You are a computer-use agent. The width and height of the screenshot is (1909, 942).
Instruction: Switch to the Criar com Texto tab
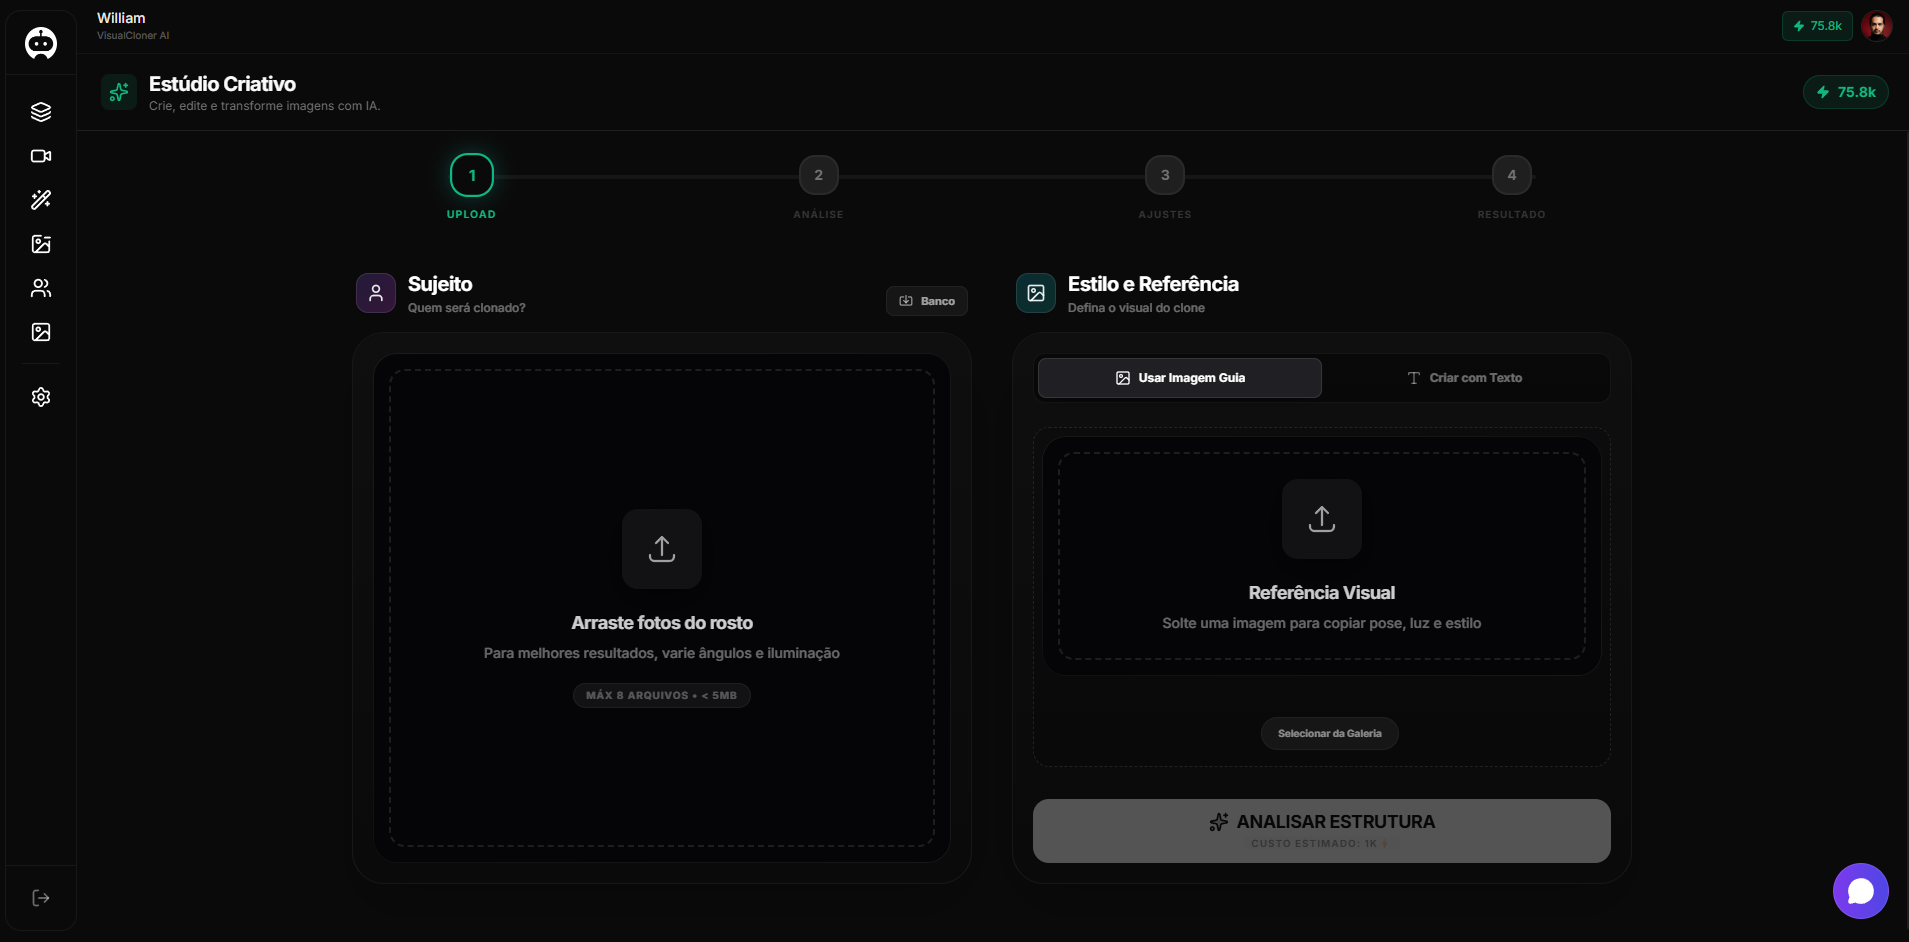click(x=1465, y=377)
